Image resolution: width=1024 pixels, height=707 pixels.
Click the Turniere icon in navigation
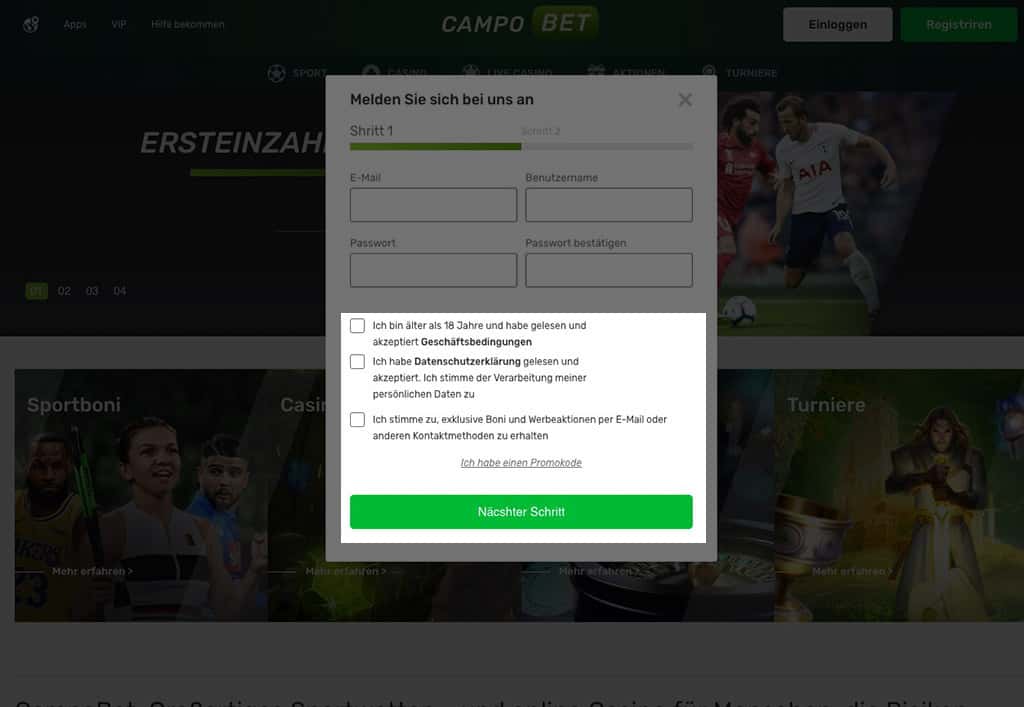709,71
